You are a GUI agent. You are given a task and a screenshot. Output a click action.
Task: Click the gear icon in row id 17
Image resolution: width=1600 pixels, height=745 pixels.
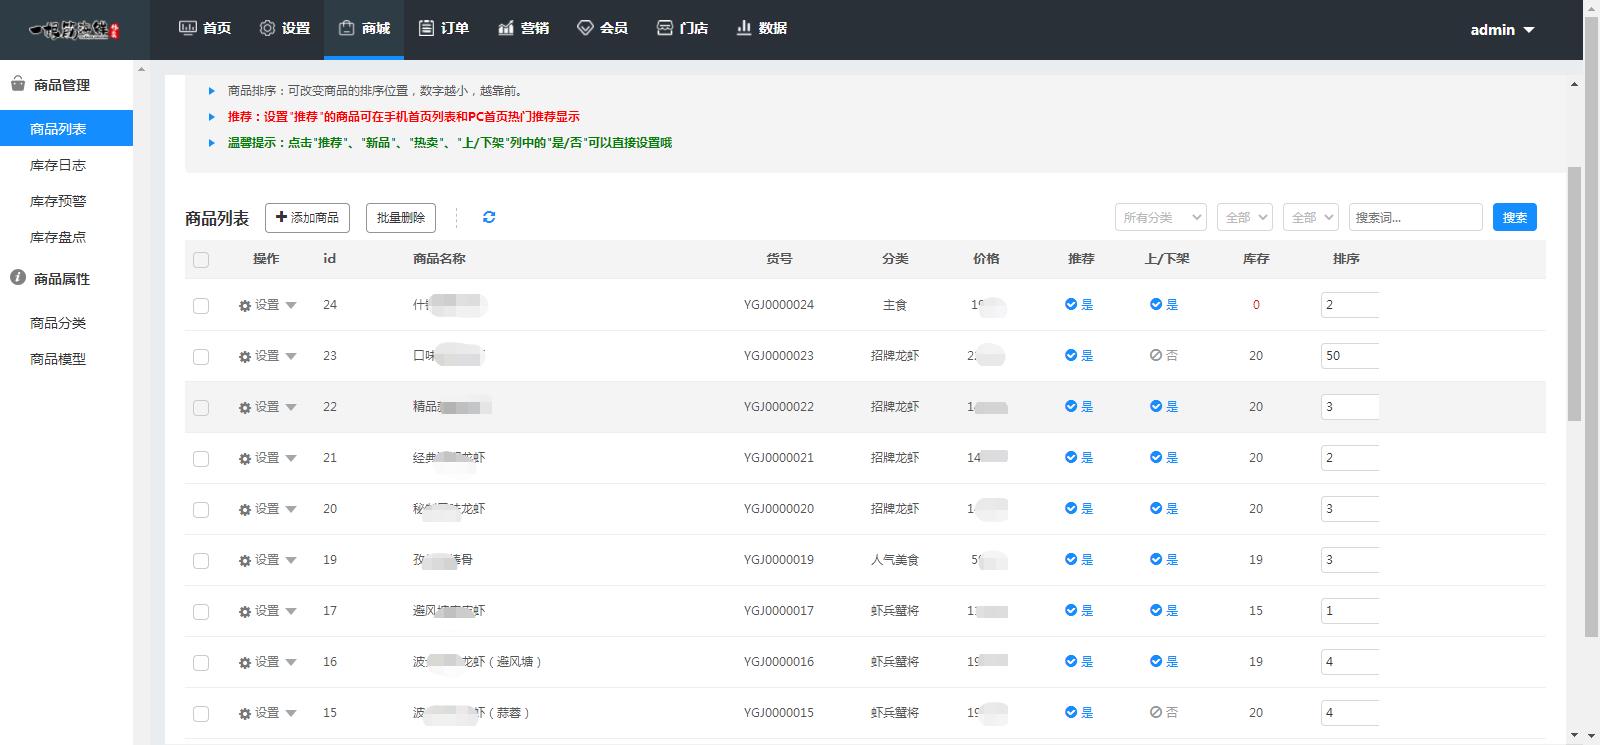coord(245,612)
